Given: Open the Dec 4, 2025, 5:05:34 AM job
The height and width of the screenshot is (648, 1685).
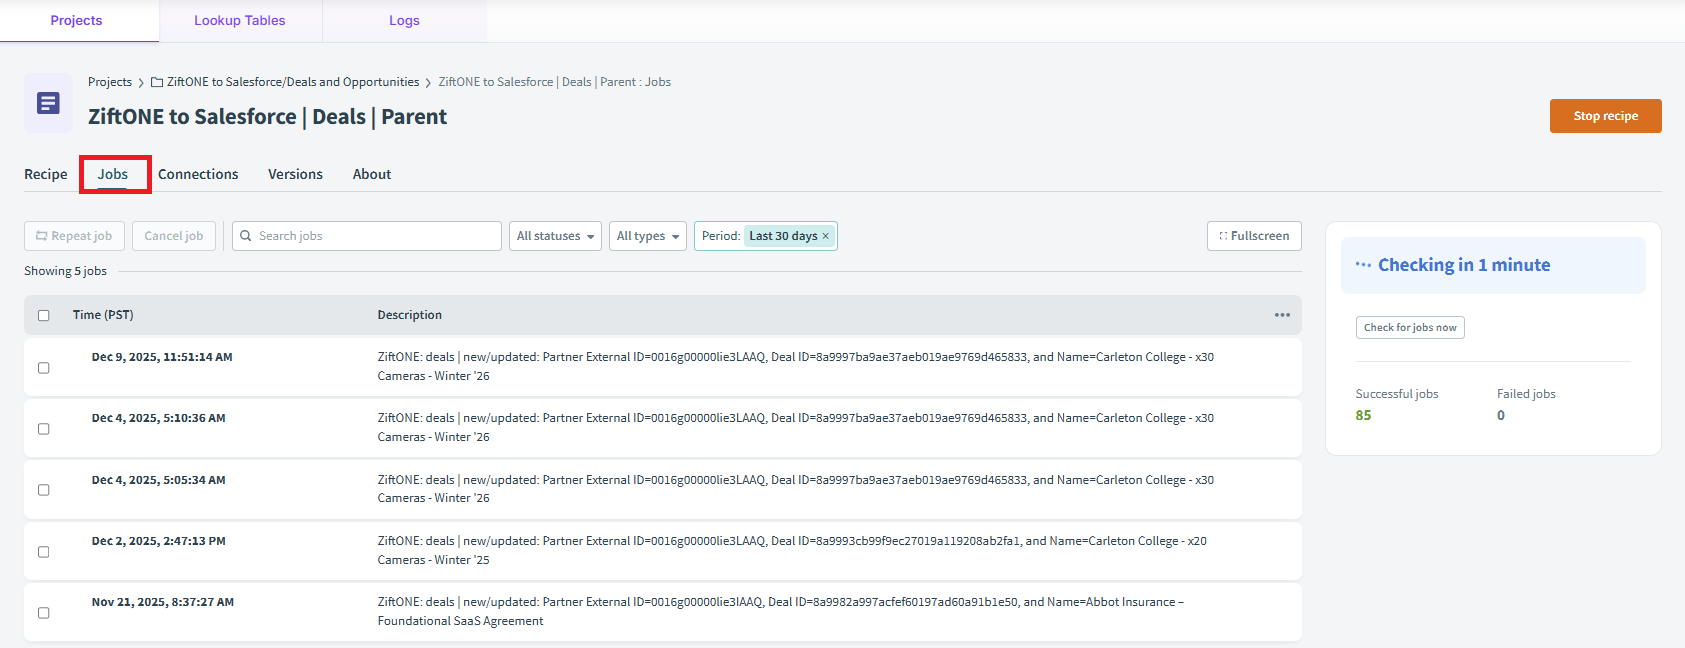Looking at the screenshot, I should click(x=663, y=489).
